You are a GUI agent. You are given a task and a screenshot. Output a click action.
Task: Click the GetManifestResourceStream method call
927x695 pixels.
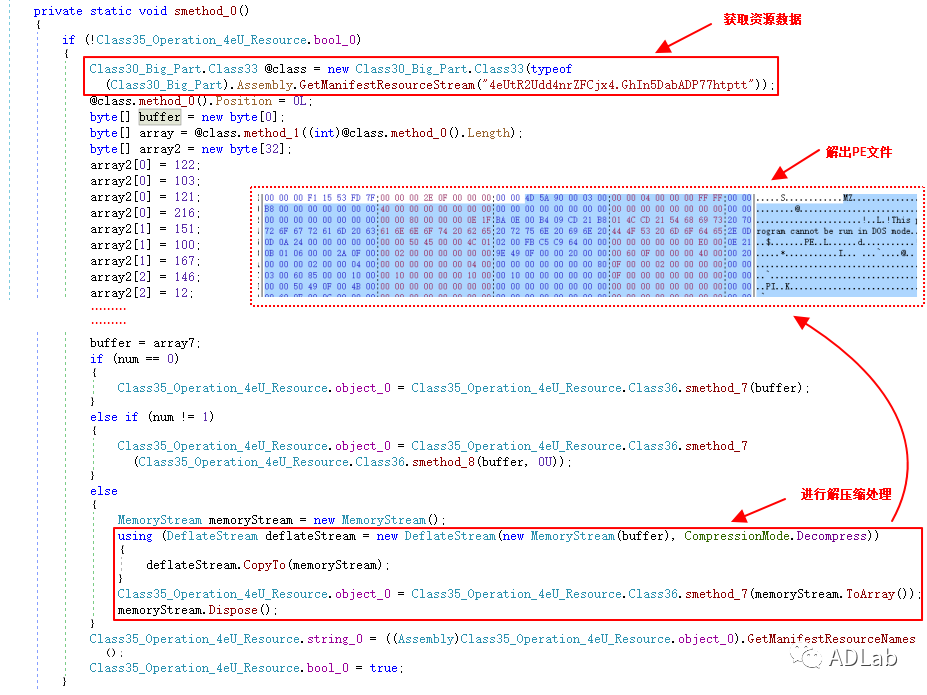pos(387,85)
